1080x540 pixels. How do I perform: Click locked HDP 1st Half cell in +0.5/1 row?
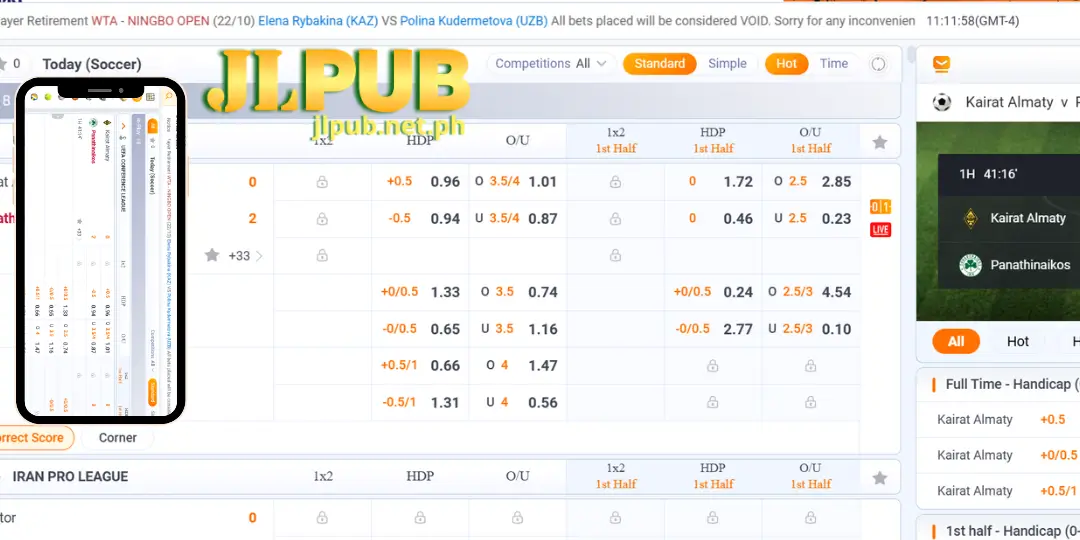pos(713,366)
